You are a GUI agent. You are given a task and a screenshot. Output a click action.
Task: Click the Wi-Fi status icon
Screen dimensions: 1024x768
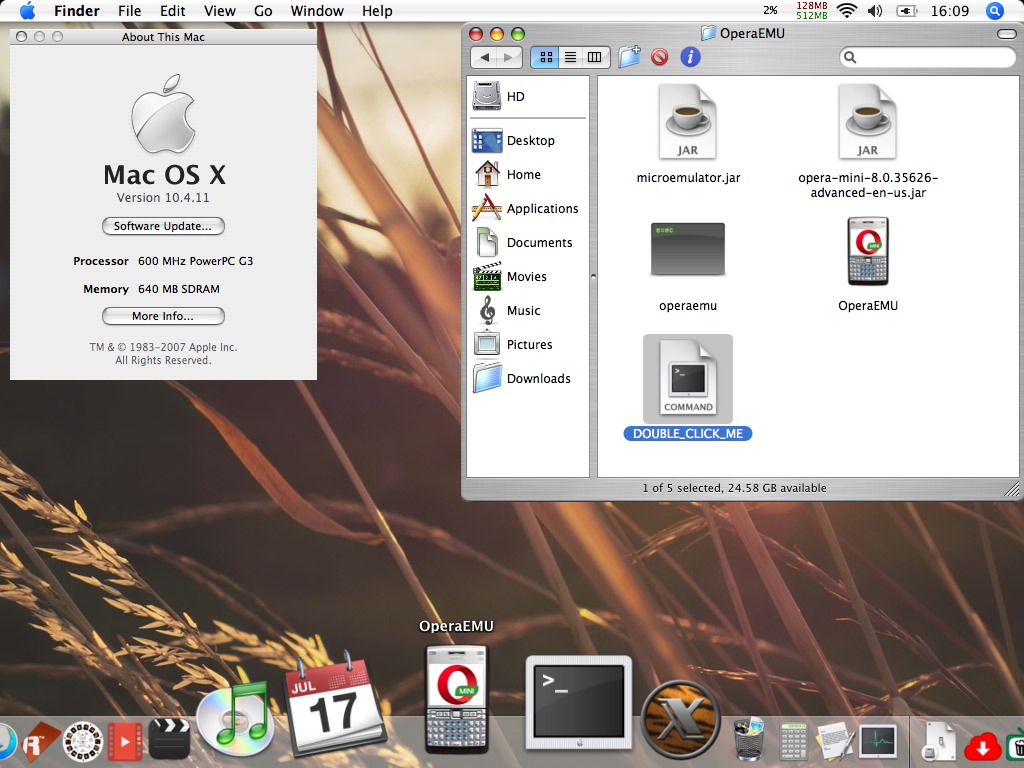(x=846, y=10)
